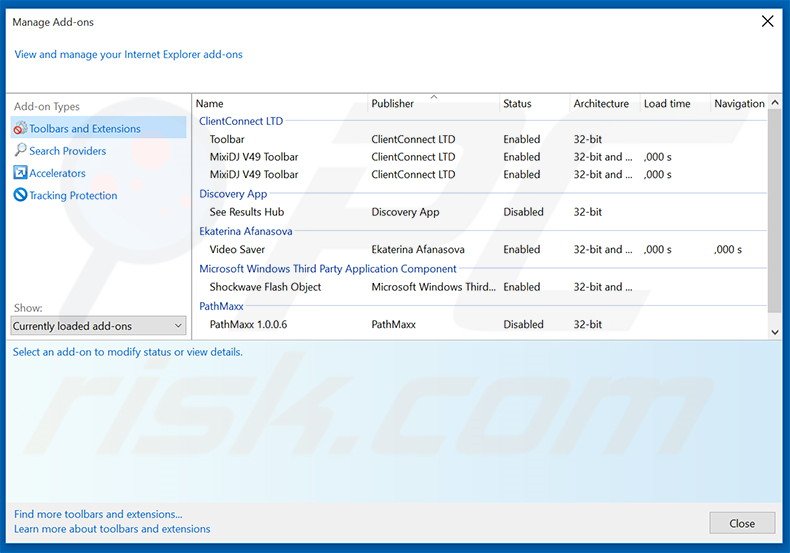Click Enabled status of Video Saver
This screenshot has width=790, height=553.
click(x=521, y=249)
